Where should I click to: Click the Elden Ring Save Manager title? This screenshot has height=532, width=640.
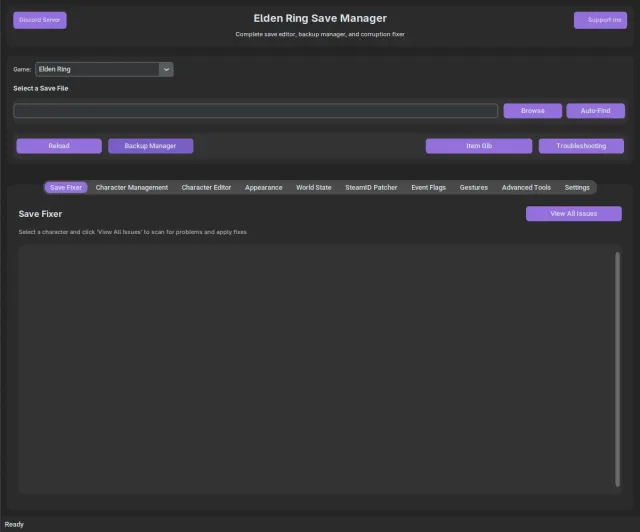pos(320,18)
